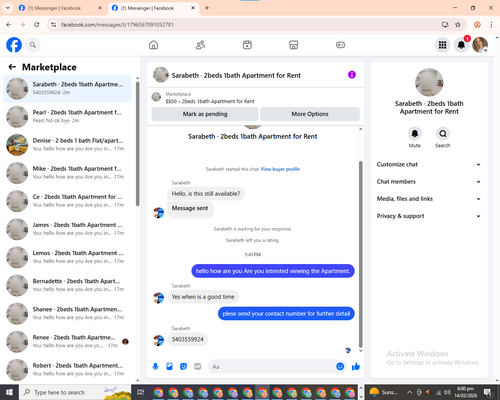Open Bernadette apartment conversation
The width and height of the screenshot is (500, 400).
(67, 285)
